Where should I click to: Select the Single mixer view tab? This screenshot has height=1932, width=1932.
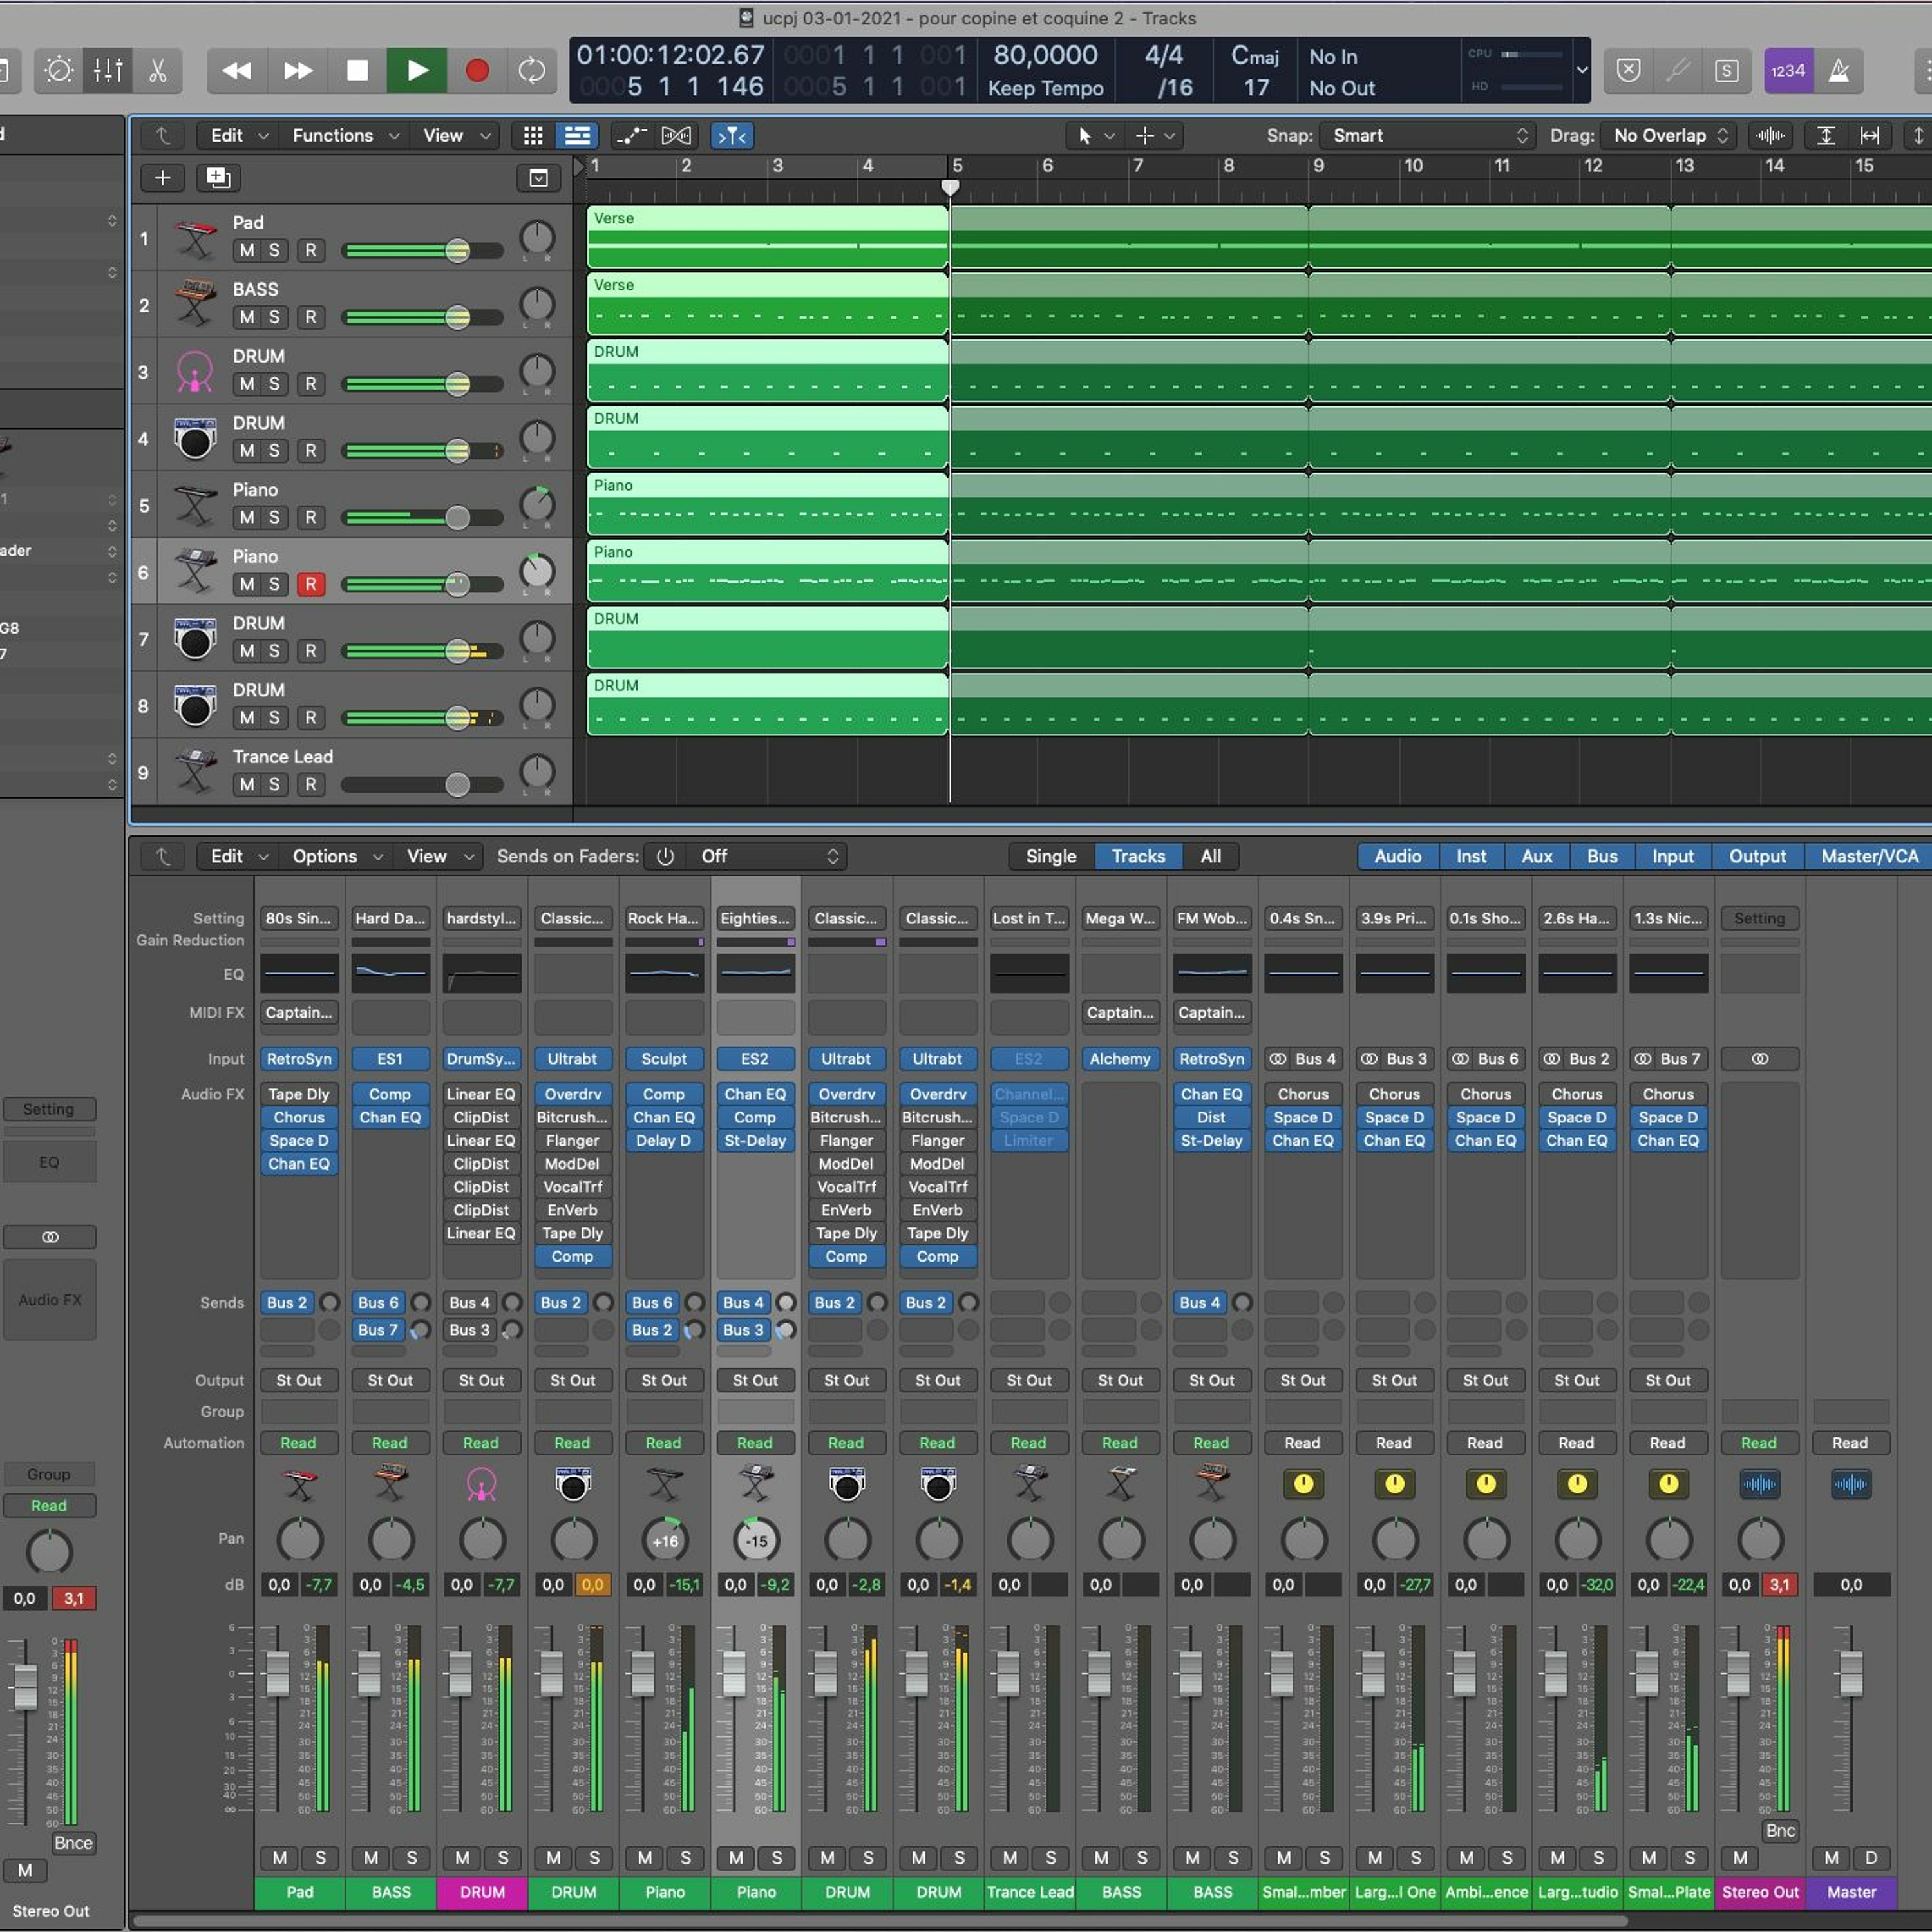coord(1051,856)
